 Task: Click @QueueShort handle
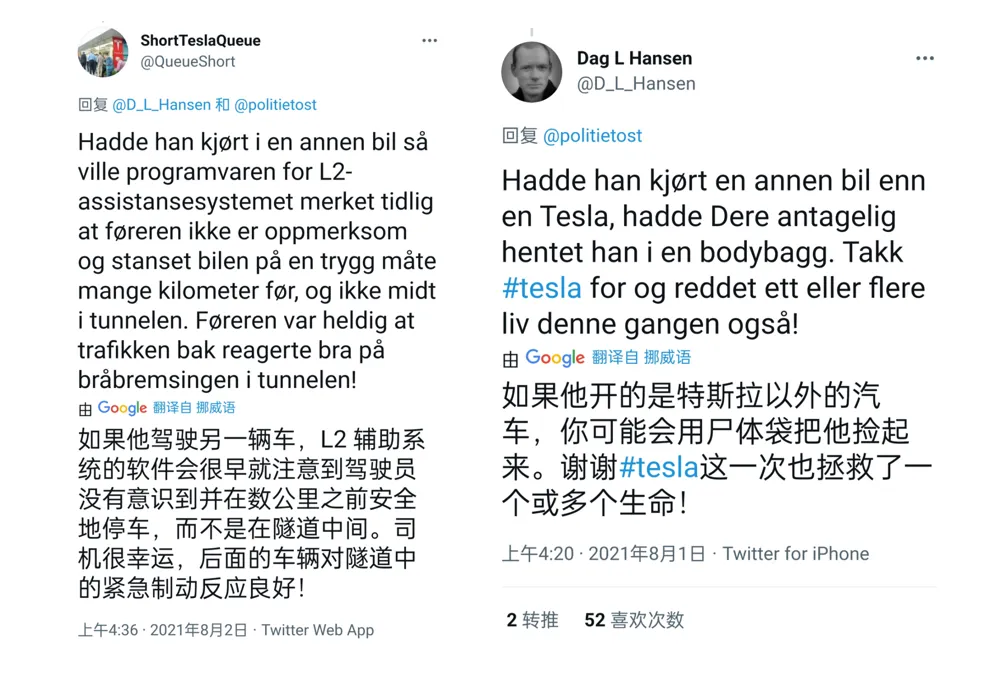(188, 61)
